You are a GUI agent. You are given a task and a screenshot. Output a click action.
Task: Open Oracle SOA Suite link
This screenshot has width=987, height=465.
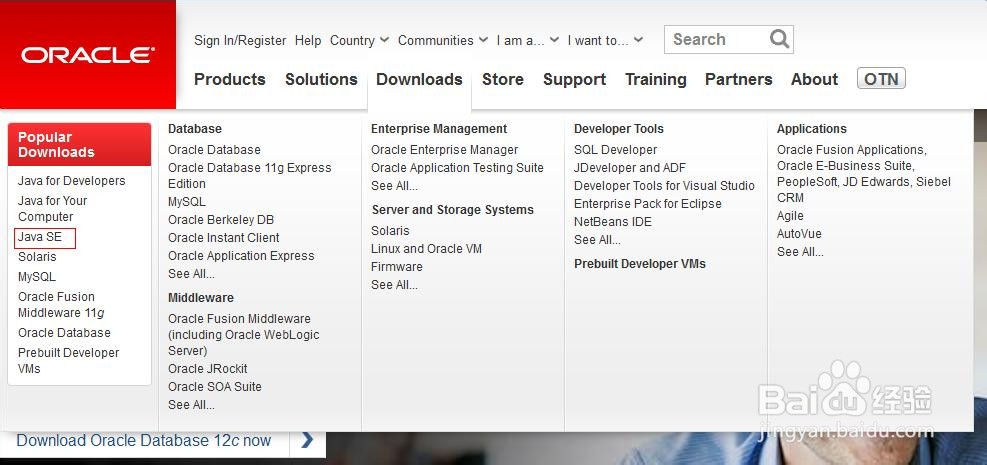pyautogui.click(x=215, y=386)
